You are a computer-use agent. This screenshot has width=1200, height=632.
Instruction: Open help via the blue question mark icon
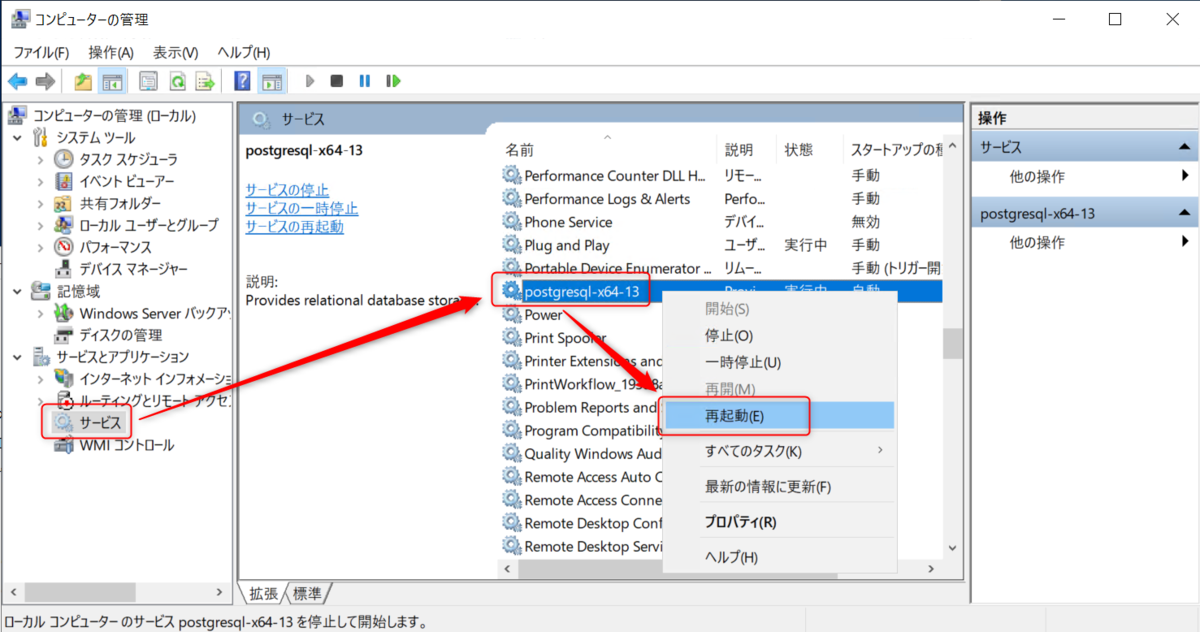[x=241, y=80]
